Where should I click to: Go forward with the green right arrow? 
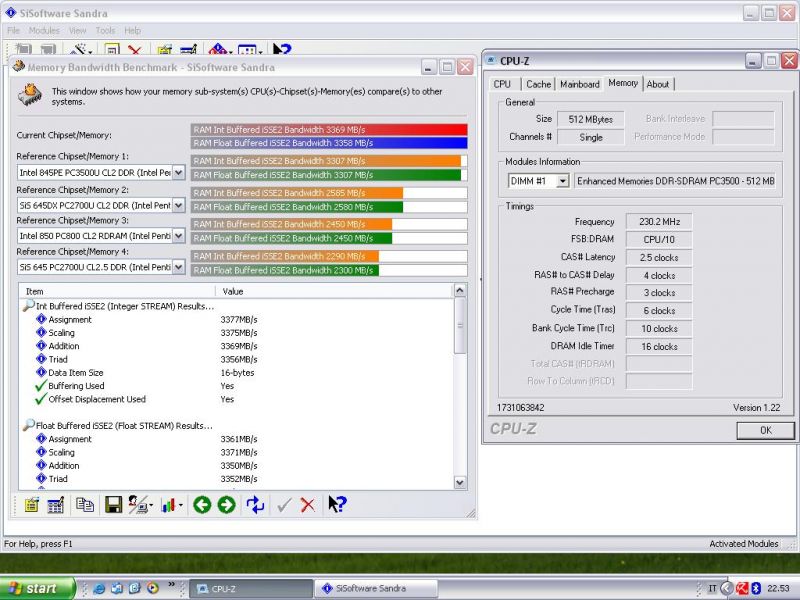tap(227, 505)
